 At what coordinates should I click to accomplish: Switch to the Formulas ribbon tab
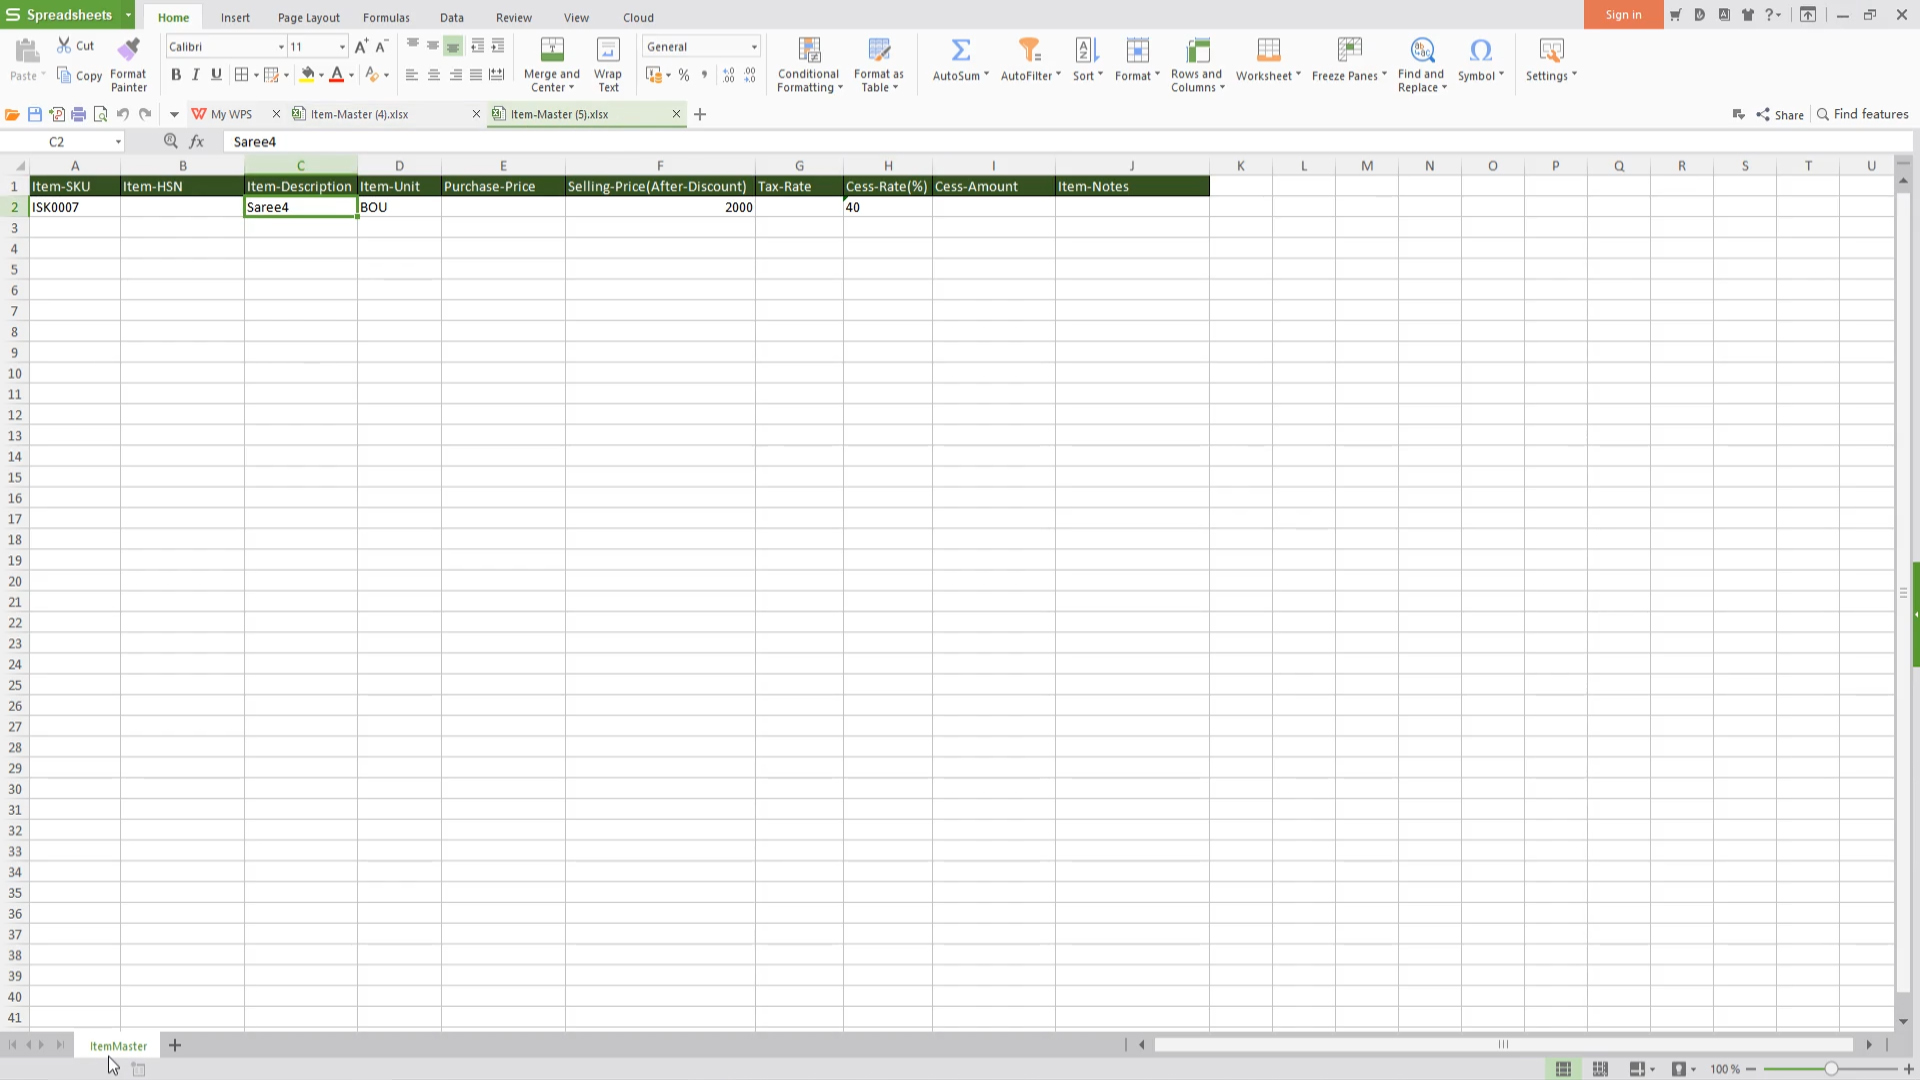[x=385, y=17]
